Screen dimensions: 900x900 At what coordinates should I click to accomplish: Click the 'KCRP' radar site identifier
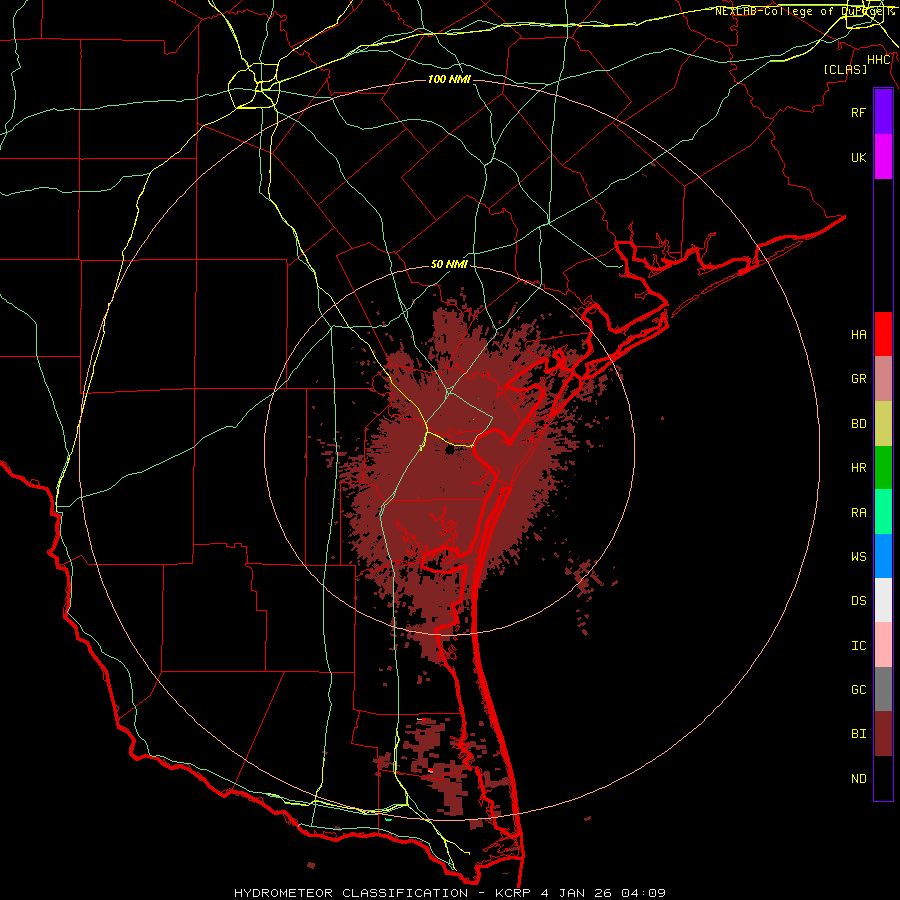[512, 893]
